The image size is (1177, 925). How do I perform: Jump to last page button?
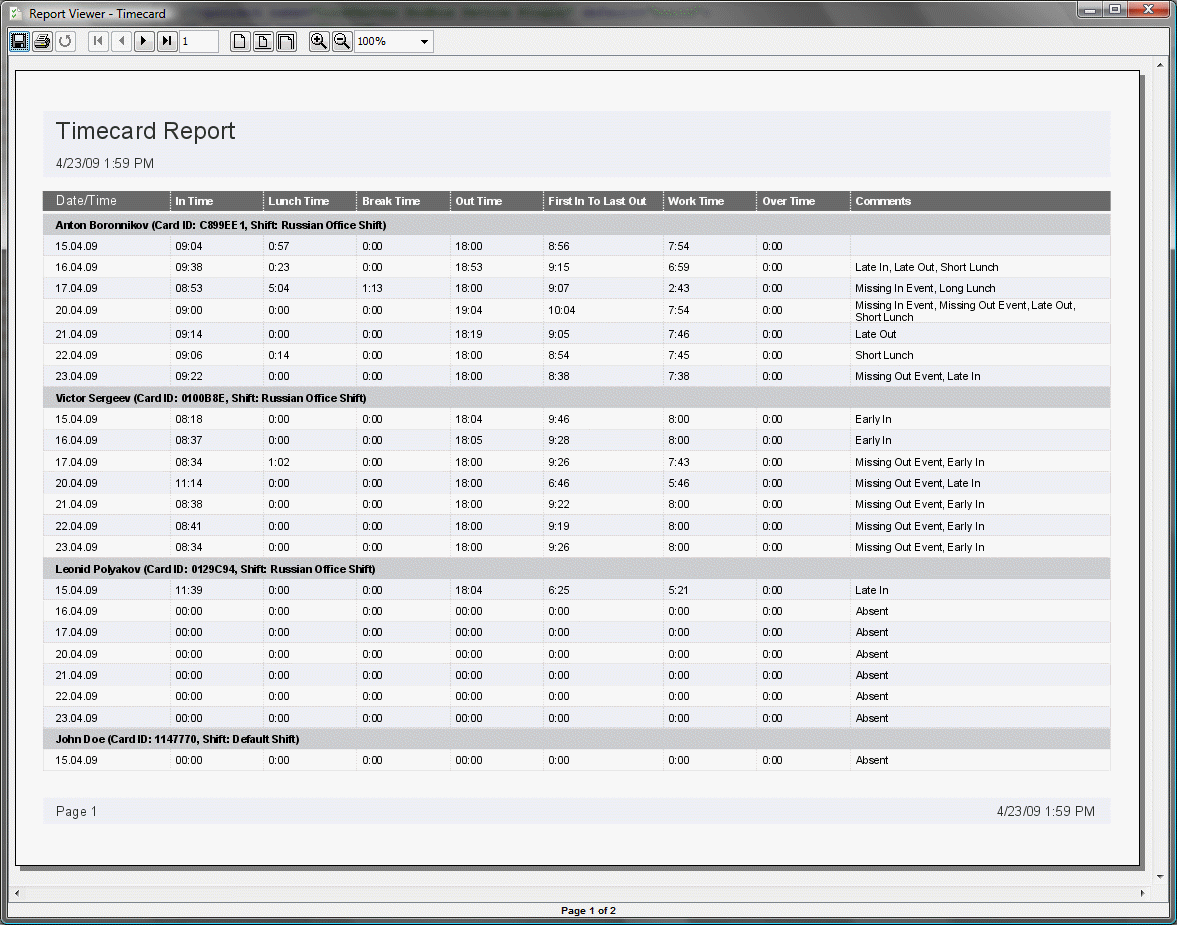[167, 41]
